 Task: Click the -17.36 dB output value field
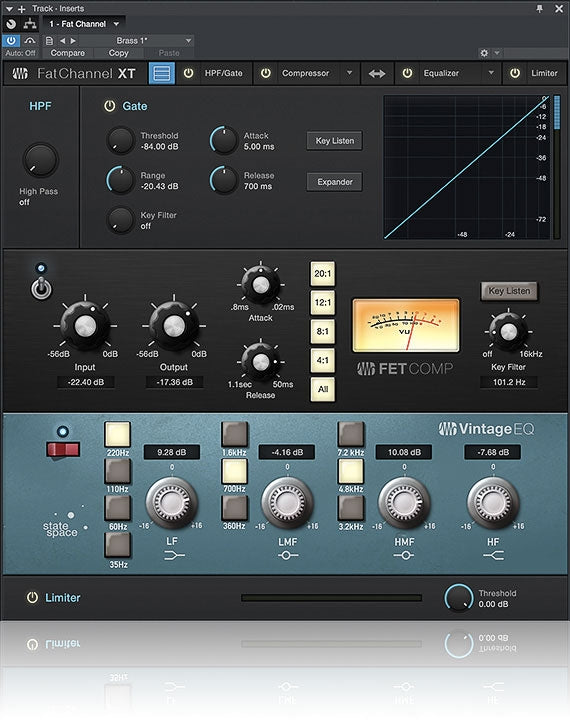175,382
